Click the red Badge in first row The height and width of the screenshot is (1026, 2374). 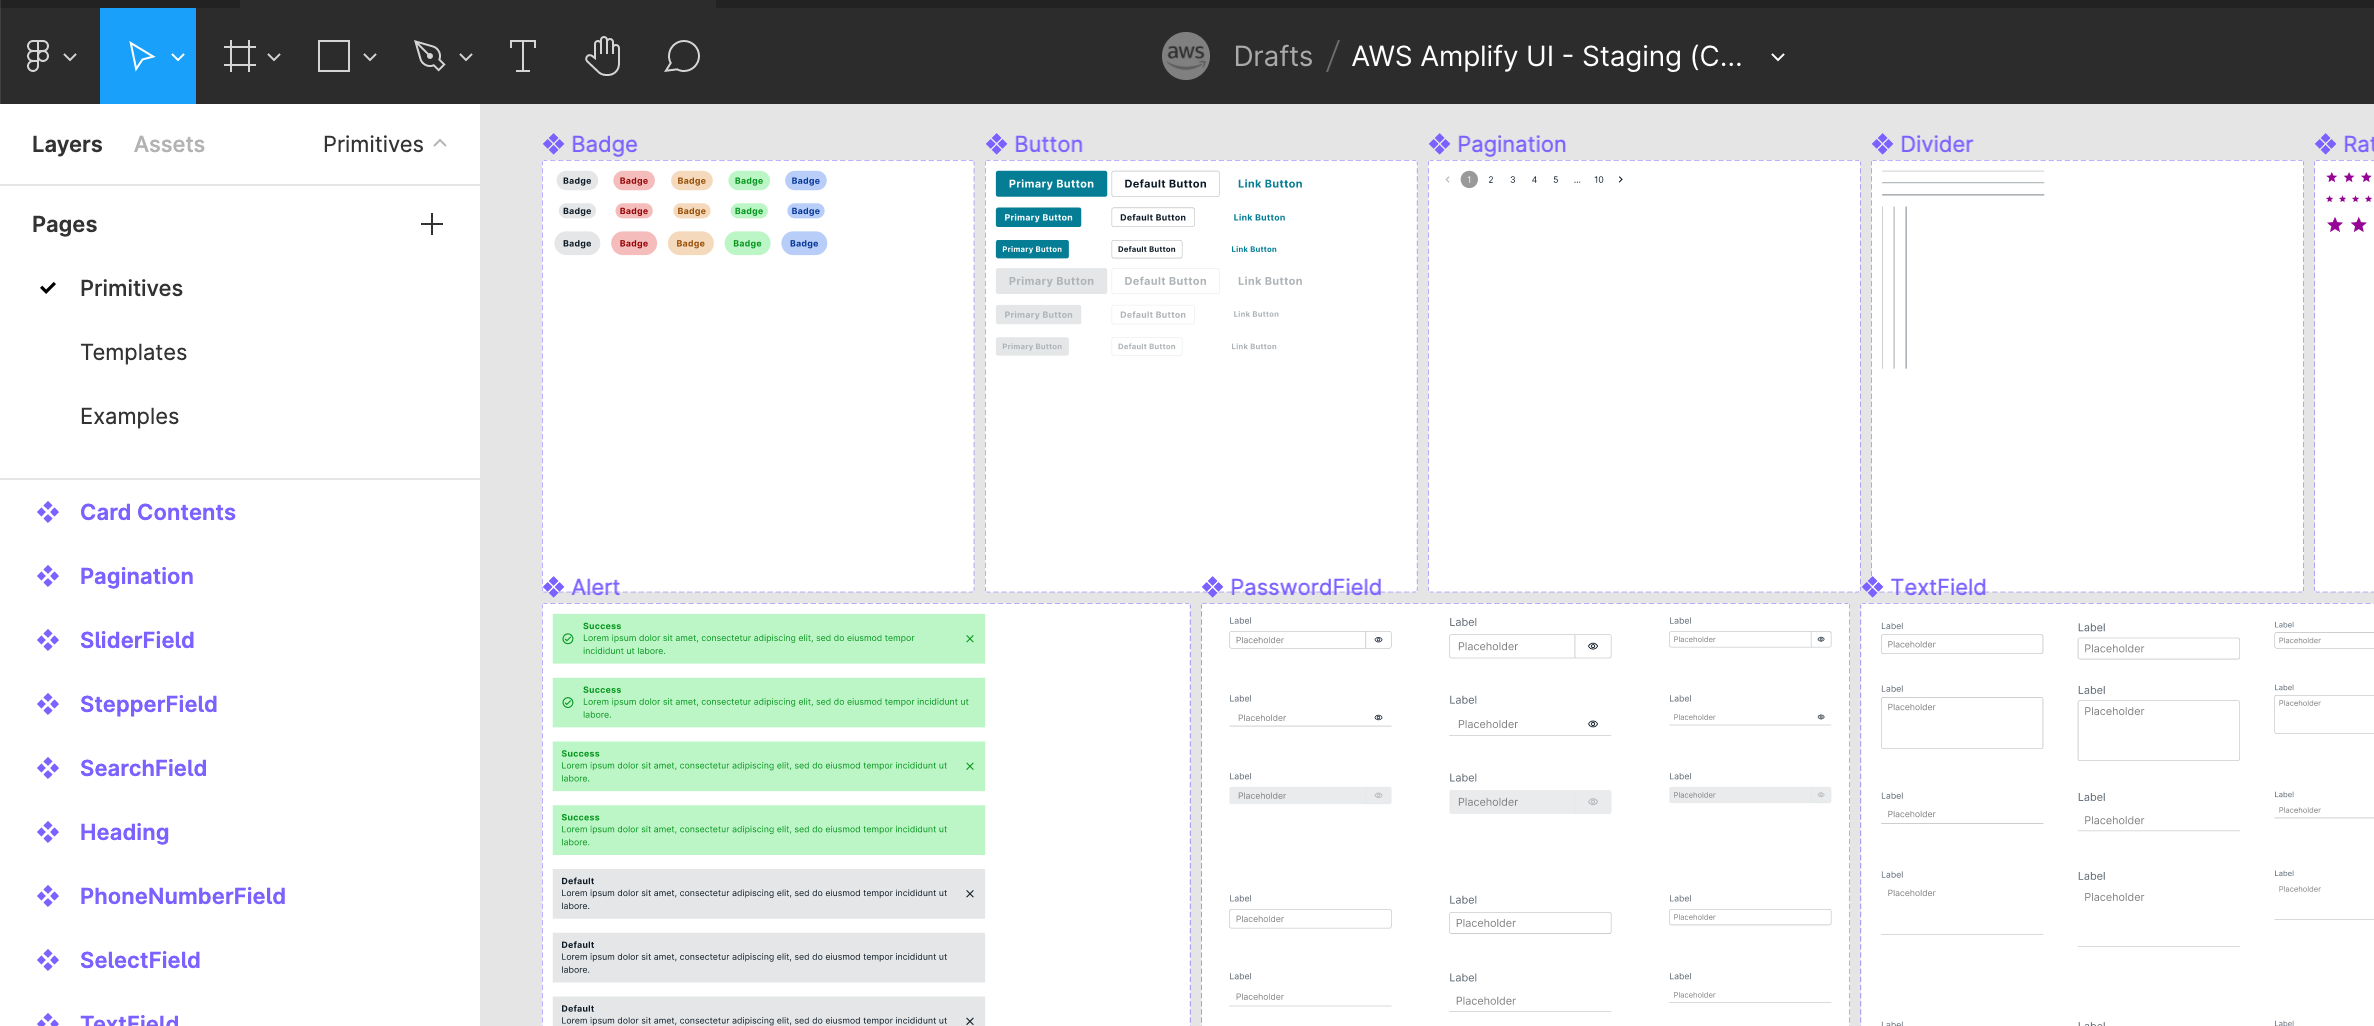click(633, 181)
